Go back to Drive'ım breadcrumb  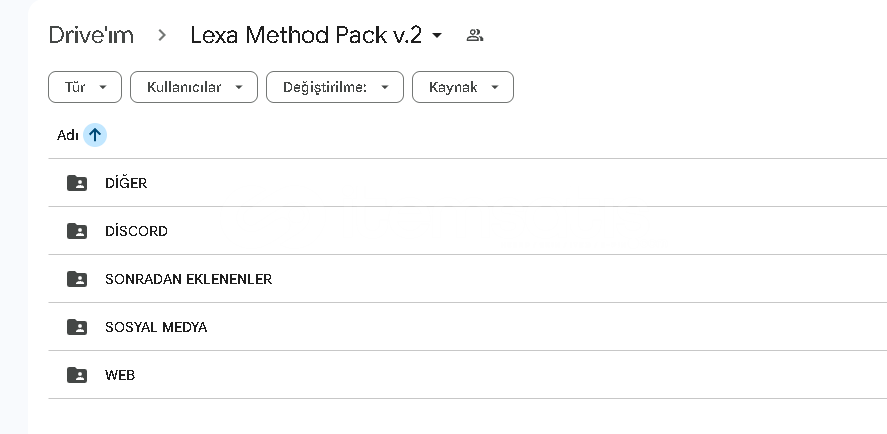coord(91,35)
